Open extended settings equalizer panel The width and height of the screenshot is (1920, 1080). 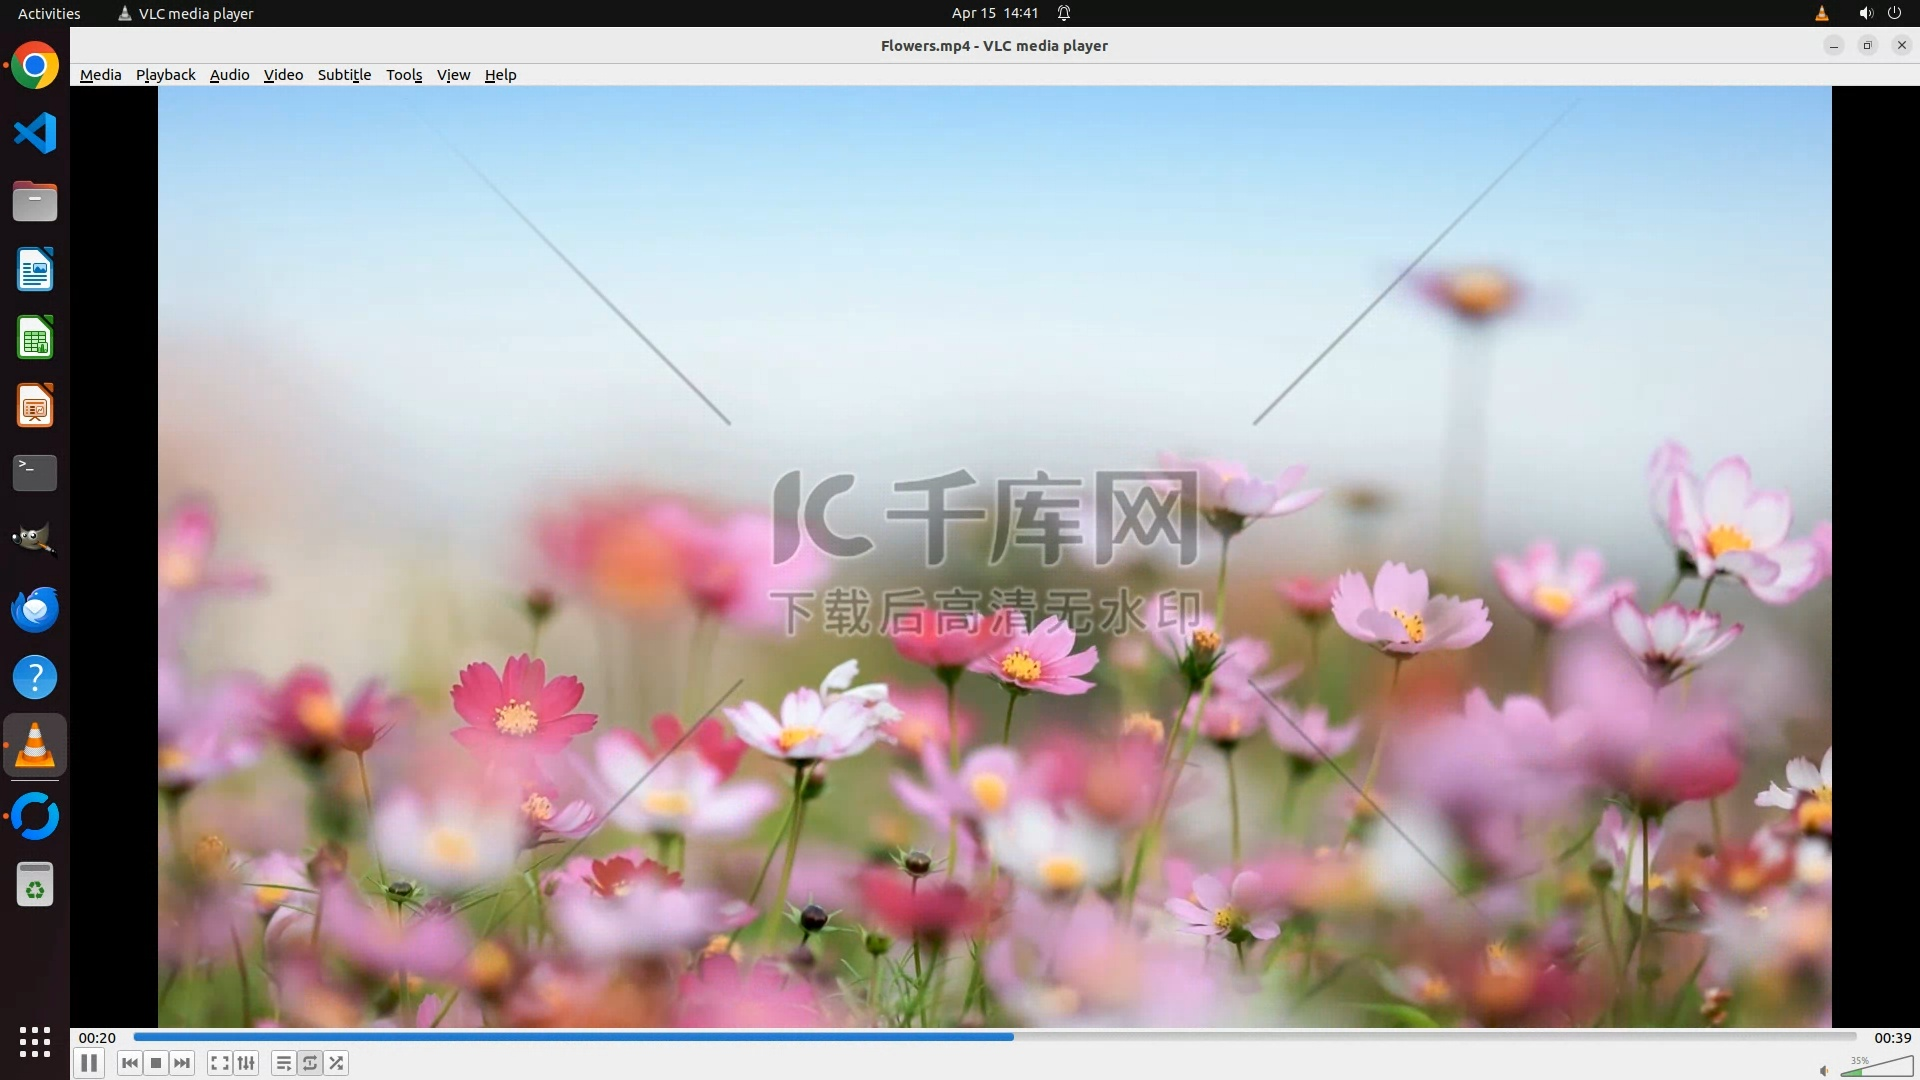pos(246,1063)
